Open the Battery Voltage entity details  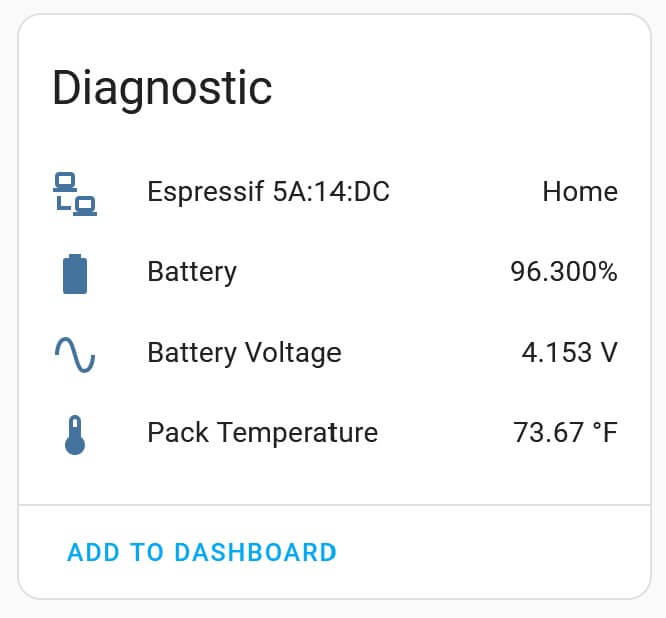coord(244,352)
